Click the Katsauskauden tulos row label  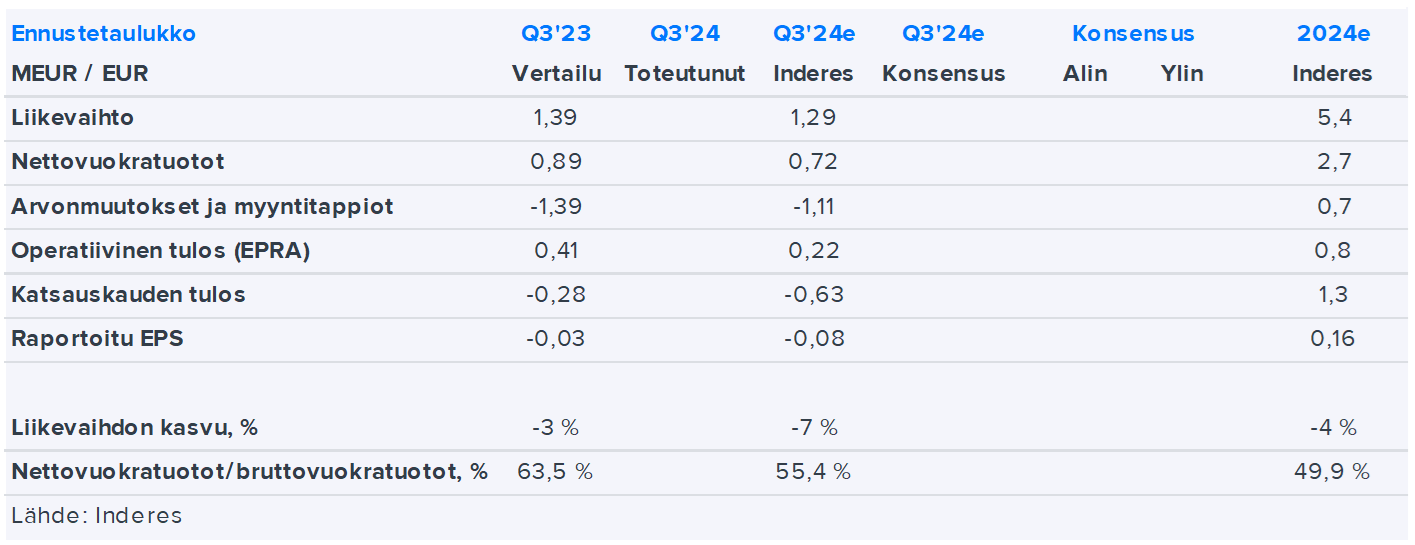(128, 295)
